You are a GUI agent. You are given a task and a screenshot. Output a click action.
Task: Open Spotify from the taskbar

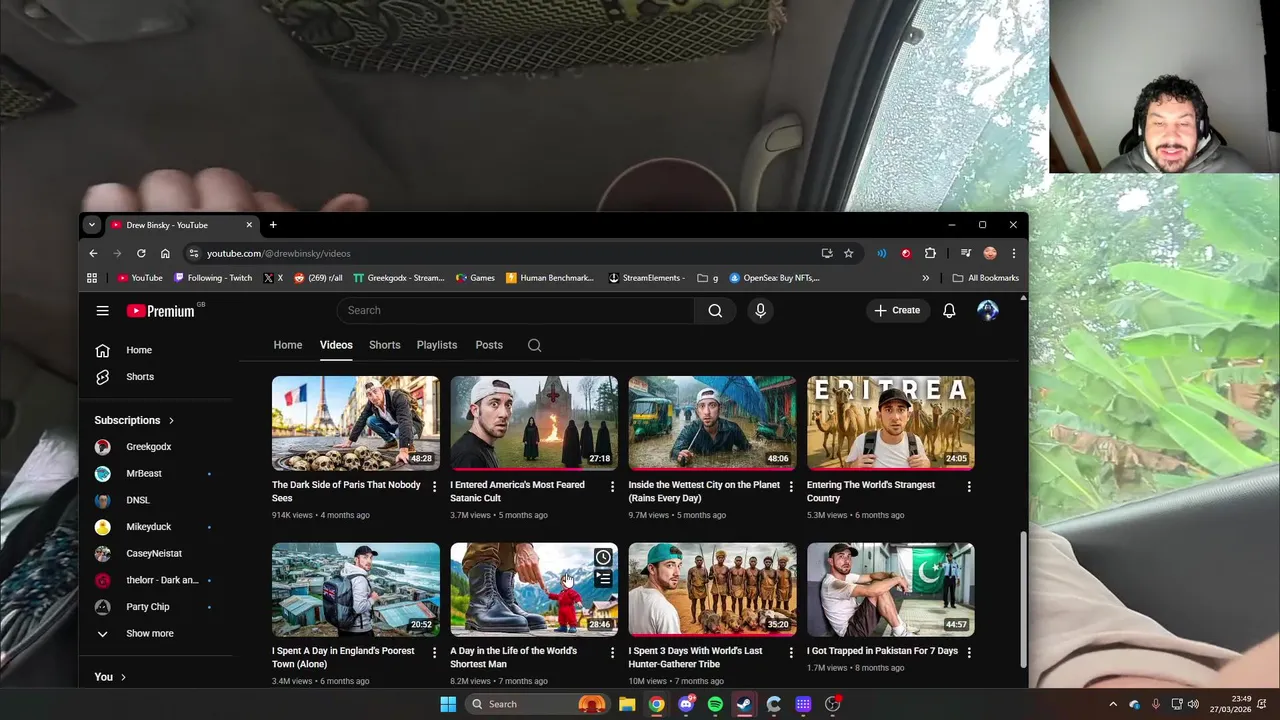(715, 704)
